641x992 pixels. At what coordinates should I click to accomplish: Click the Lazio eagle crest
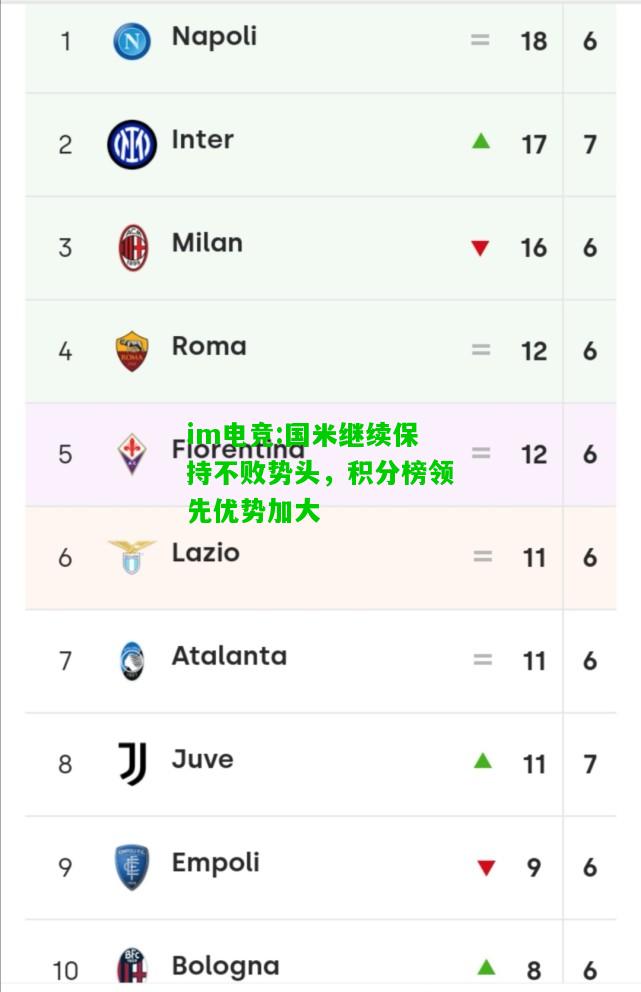(x=132, y=557)
